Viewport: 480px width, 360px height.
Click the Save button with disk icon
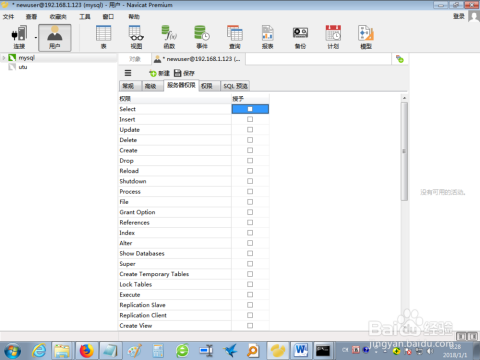(184, 73)
